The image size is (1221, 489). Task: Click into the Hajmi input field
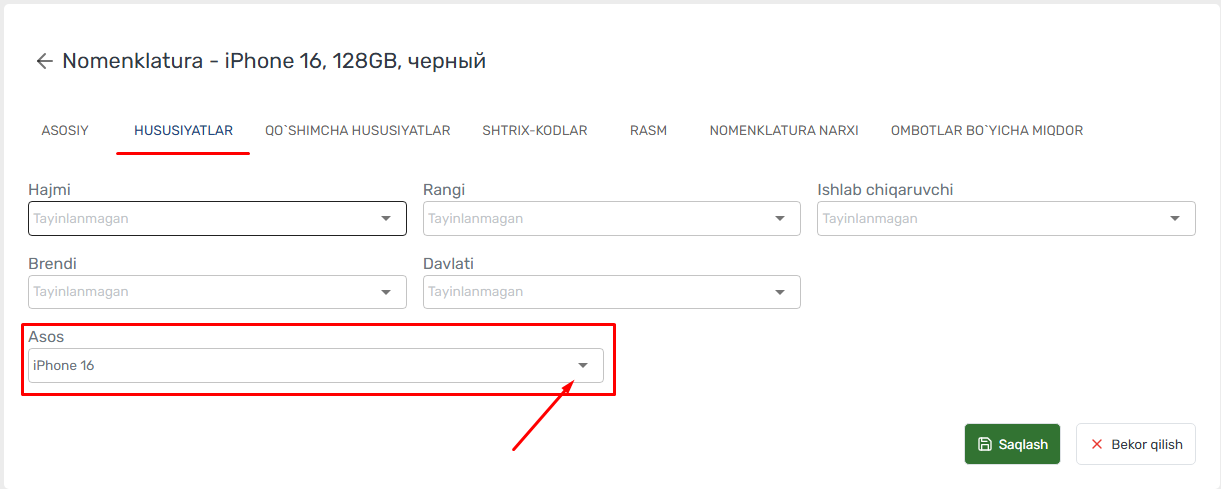coord(217,219)
